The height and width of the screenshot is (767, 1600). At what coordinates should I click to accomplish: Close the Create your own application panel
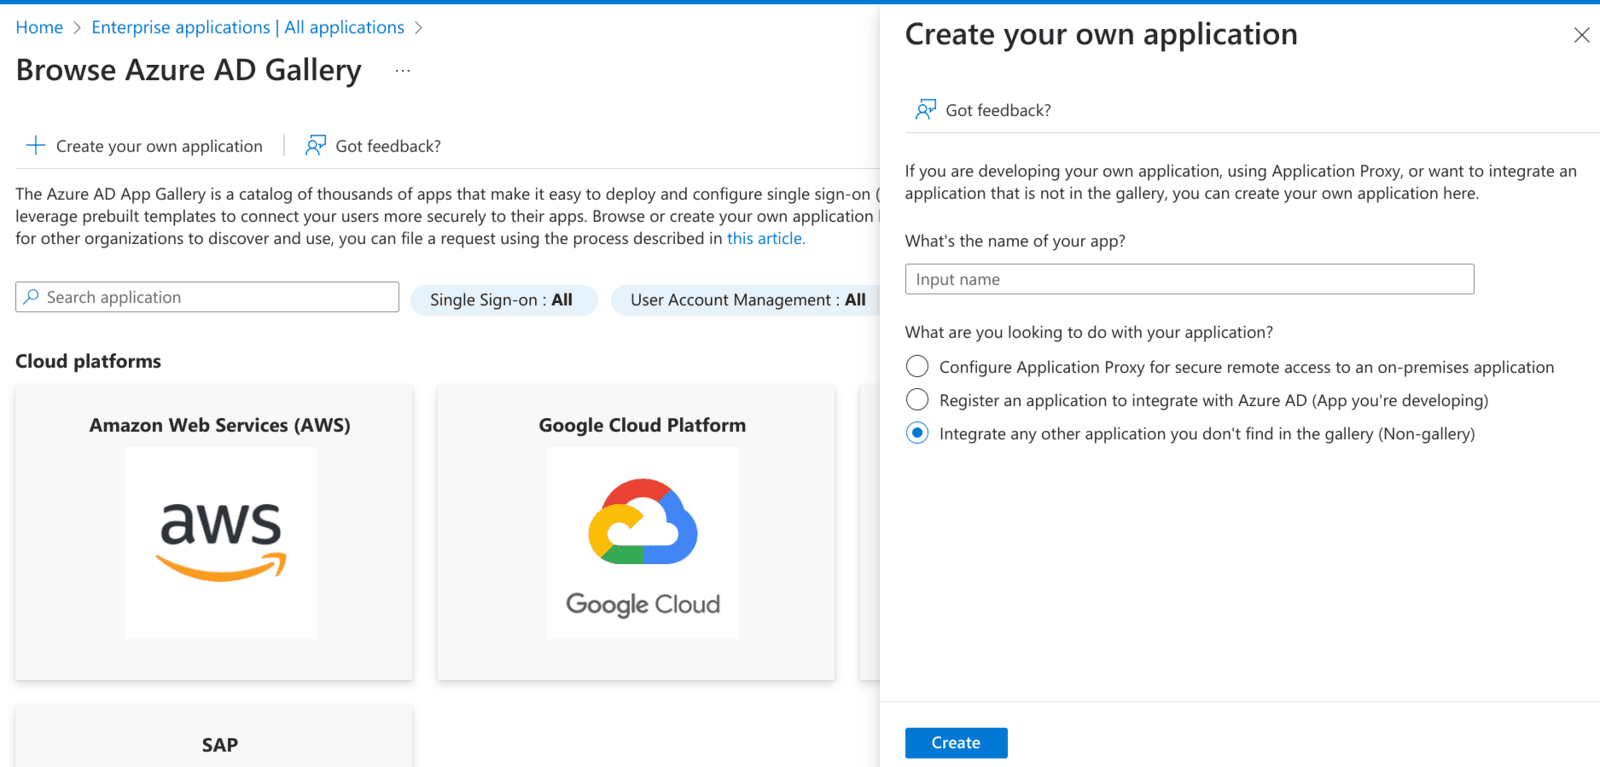[1581, 35]
